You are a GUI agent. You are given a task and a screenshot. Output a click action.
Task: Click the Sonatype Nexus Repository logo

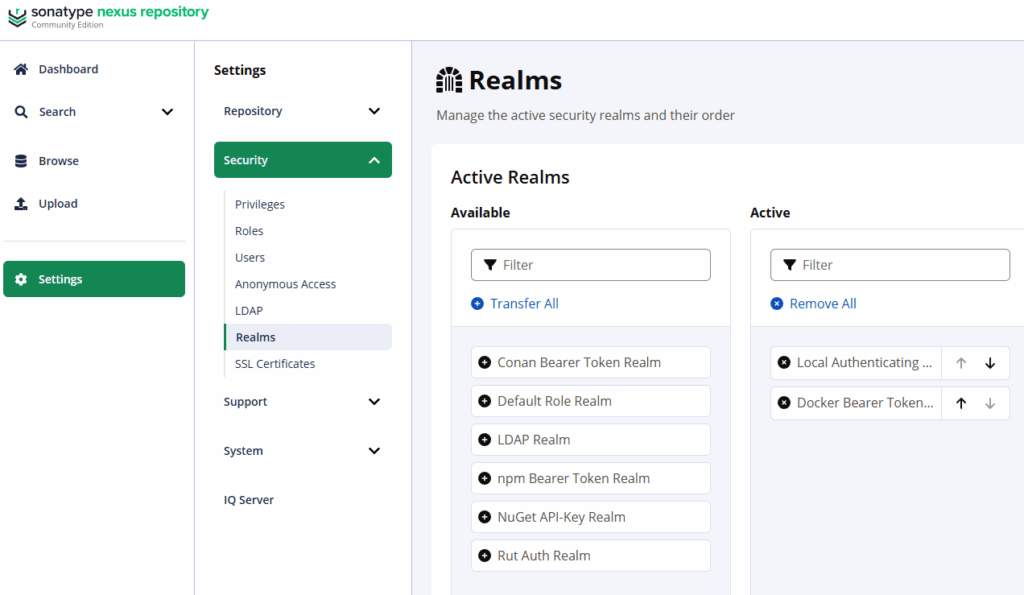click(108, 16)
